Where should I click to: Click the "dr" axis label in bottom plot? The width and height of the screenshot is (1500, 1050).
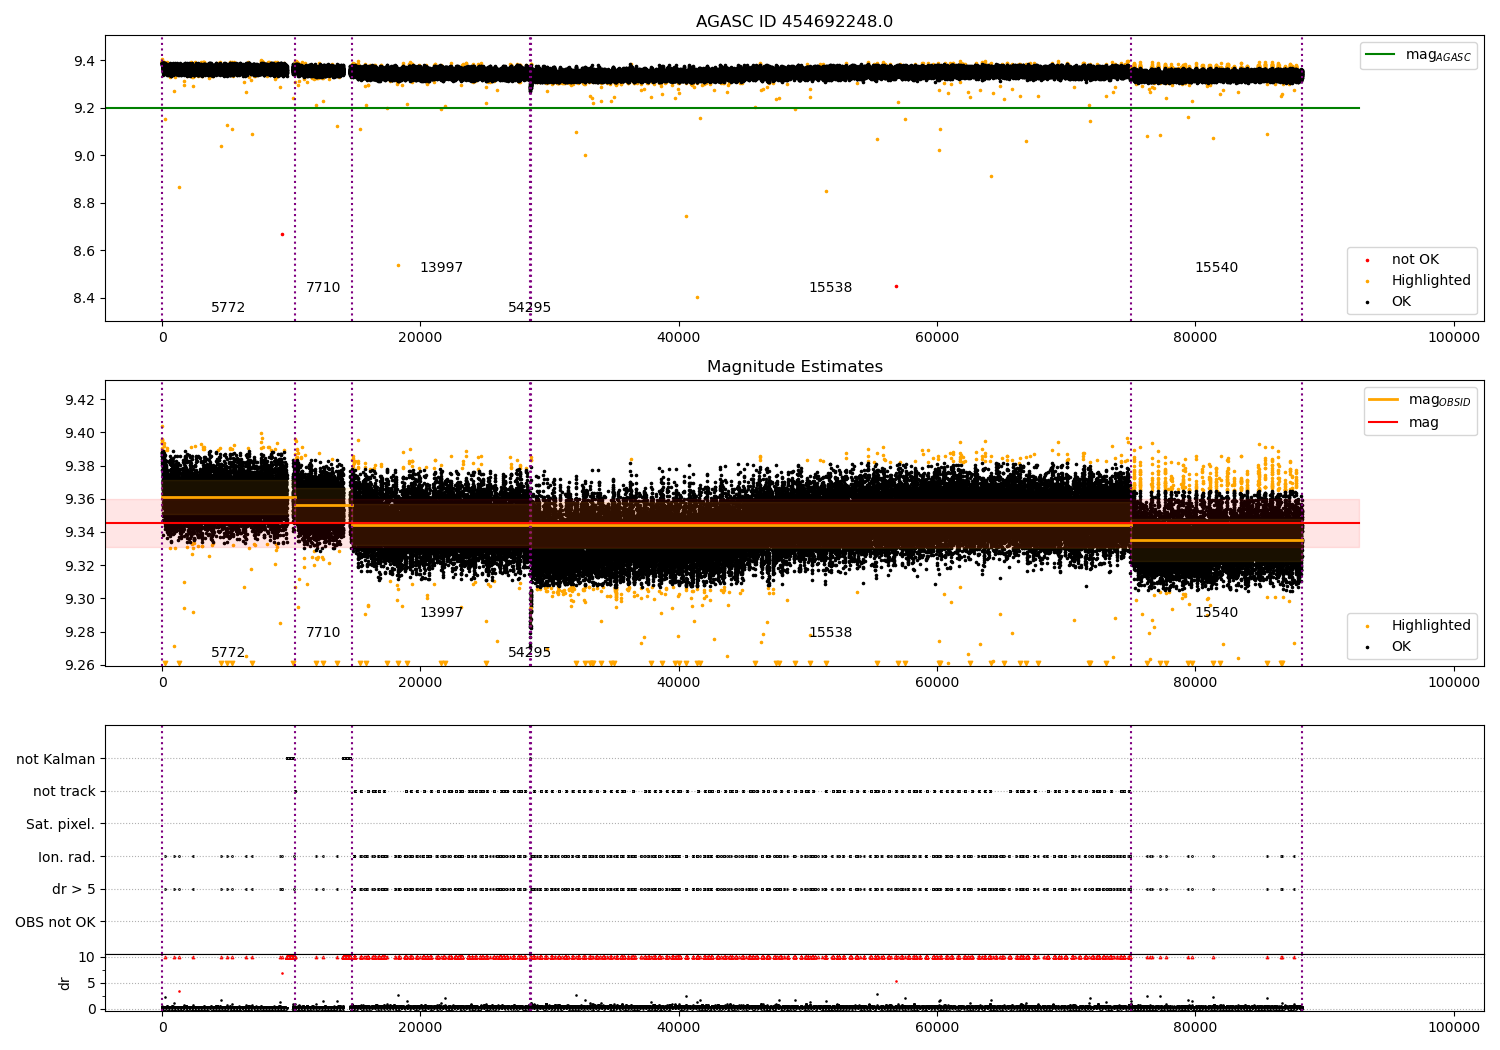(65, 983)
